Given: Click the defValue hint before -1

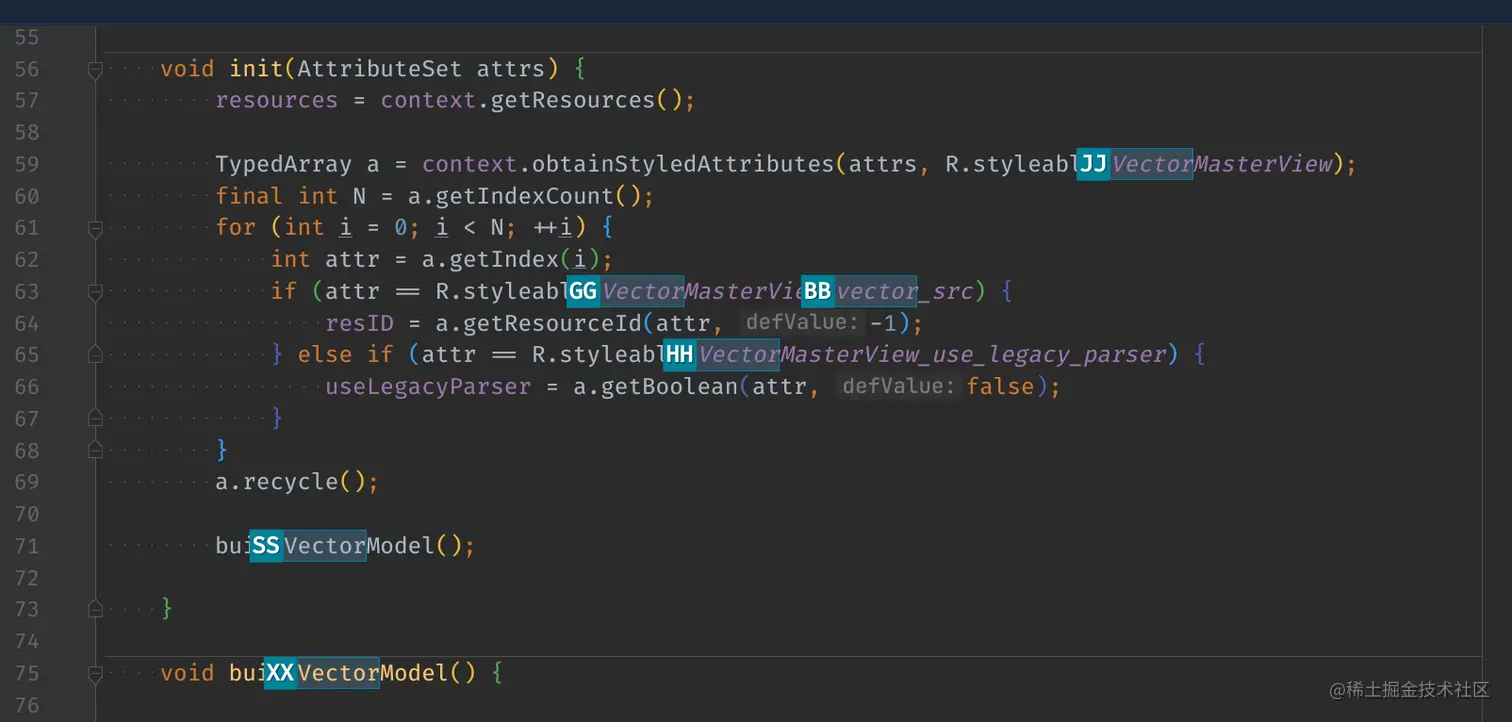Looking at the screenshot, I should tap(802, 323).
